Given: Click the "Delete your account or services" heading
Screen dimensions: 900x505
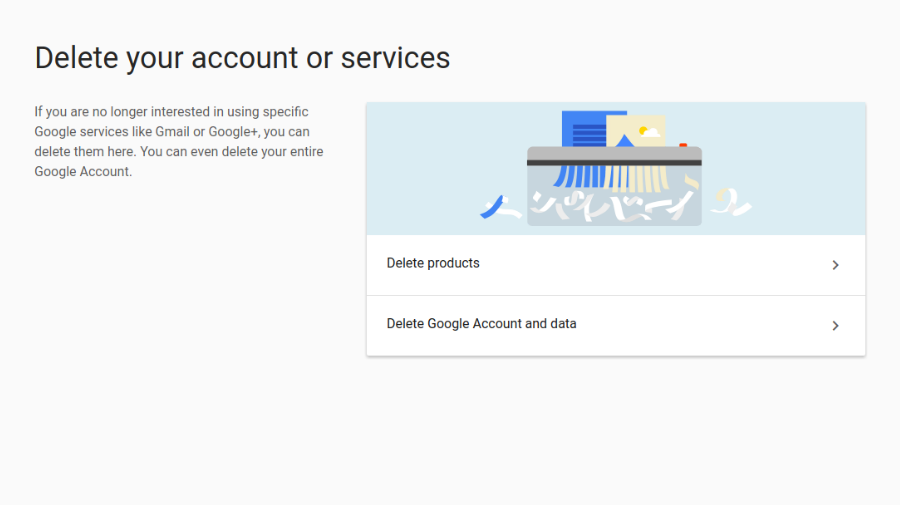Looking at the screenshot, I should pyautogui.click(x=242, y=58).
